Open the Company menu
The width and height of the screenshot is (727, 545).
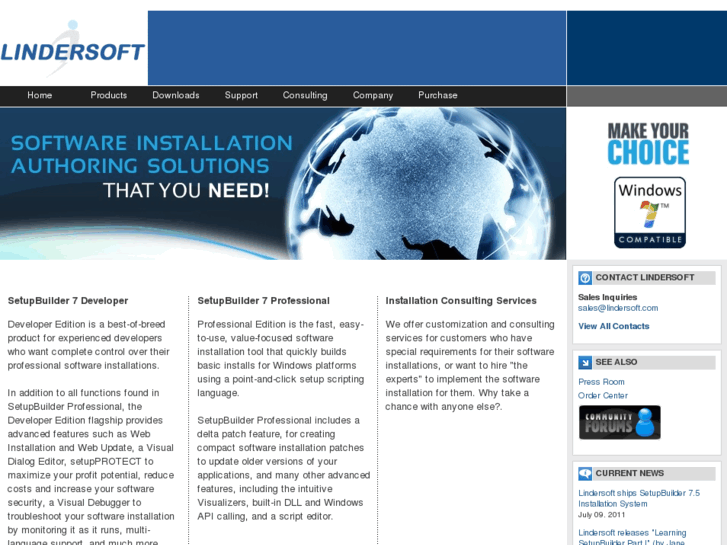(x=373, y=95)
